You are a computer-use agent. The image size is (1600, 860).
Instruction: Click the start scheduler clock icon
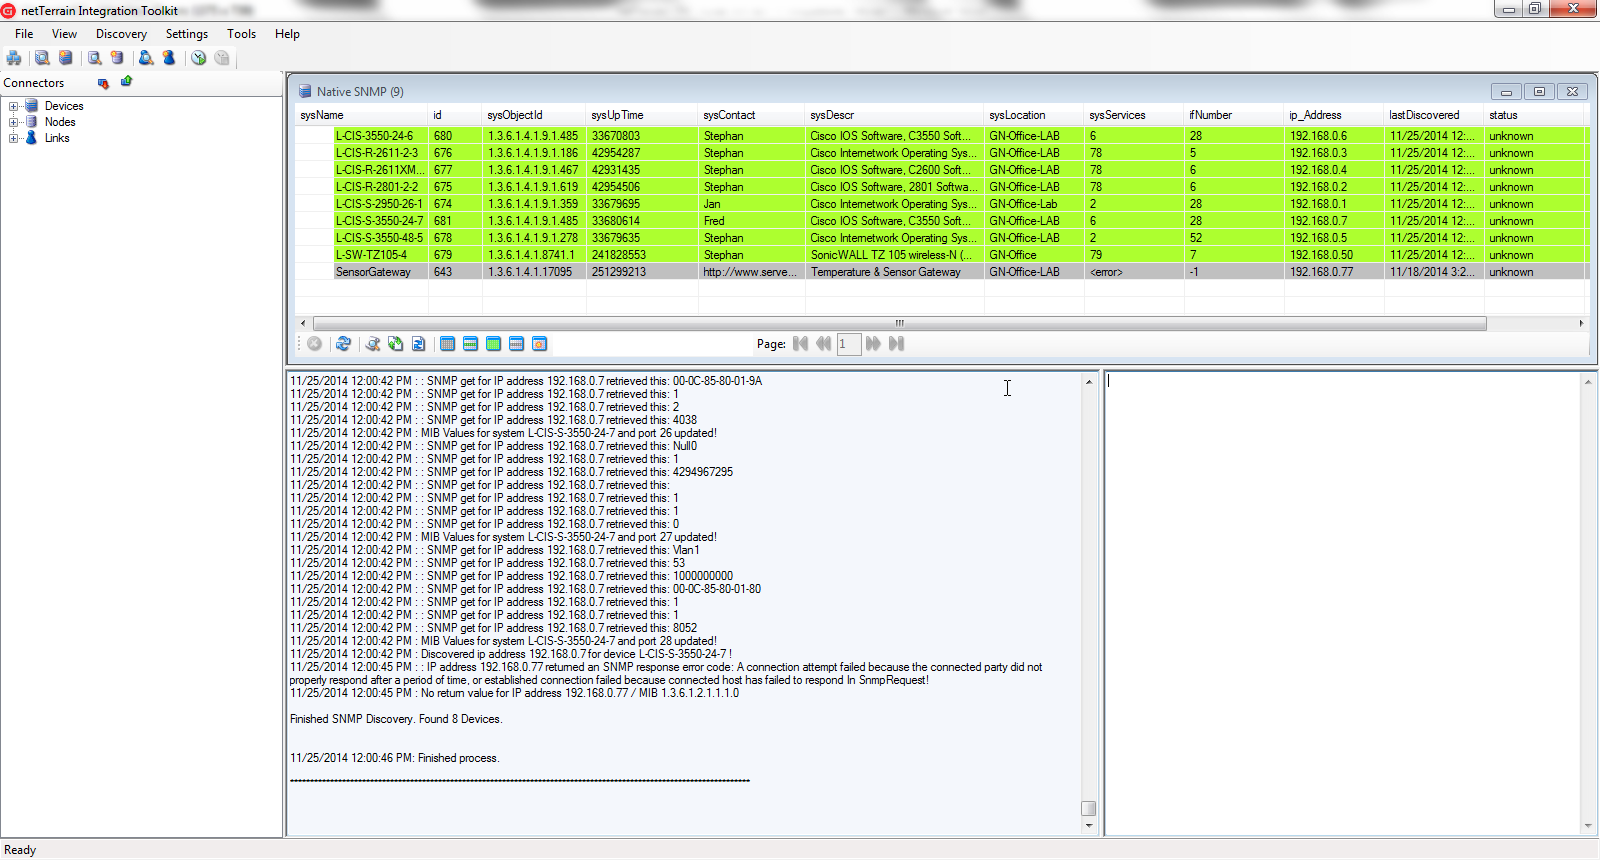199,58
